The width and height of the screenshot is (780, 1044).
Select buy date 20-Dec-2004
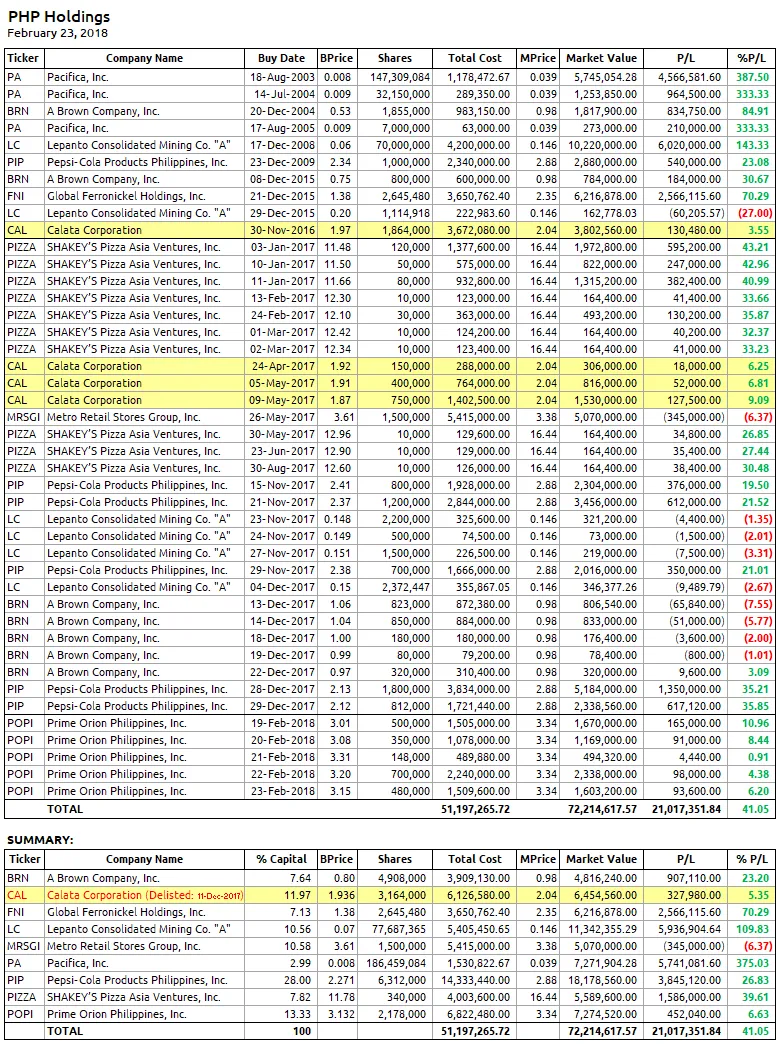tap(282, 111)
